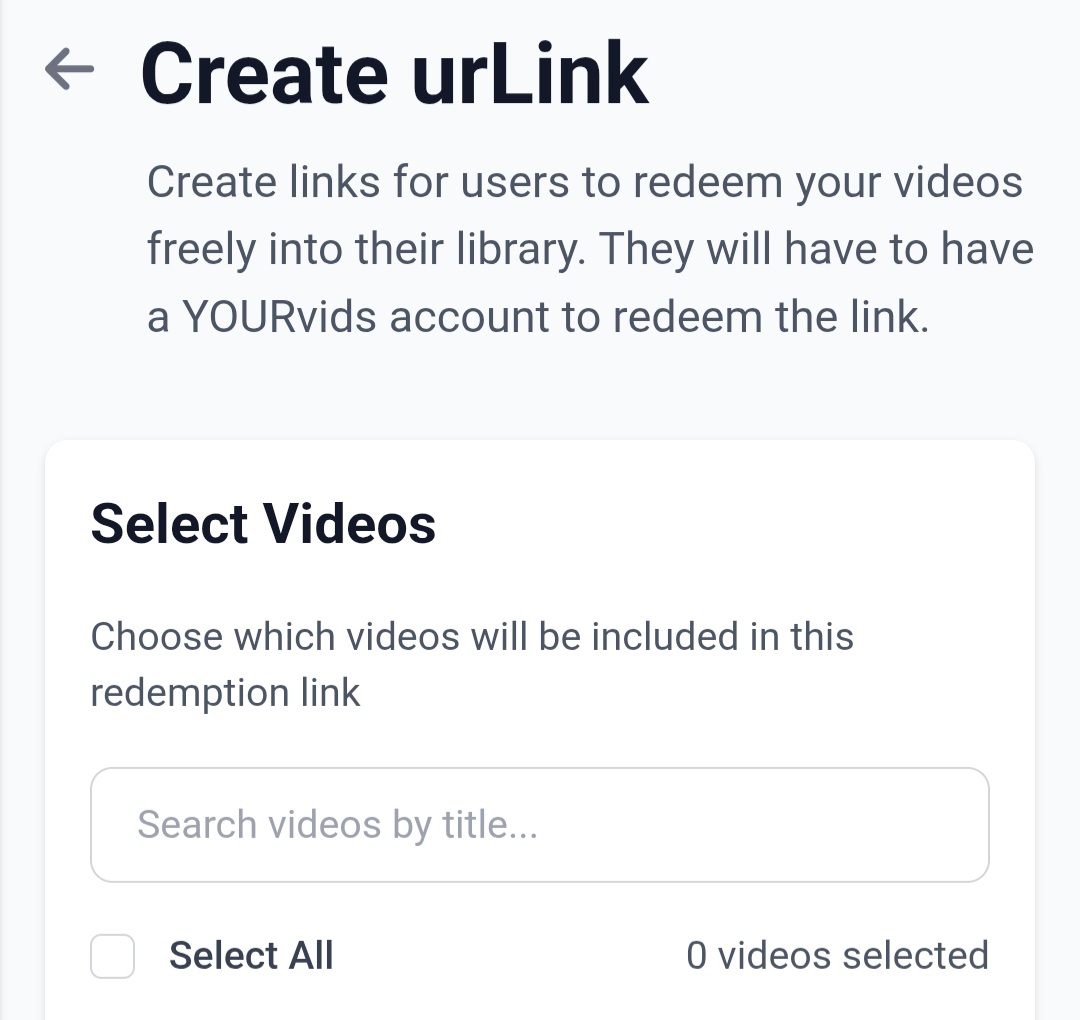Click the 'redemption link' helper text line

point(226,693)
